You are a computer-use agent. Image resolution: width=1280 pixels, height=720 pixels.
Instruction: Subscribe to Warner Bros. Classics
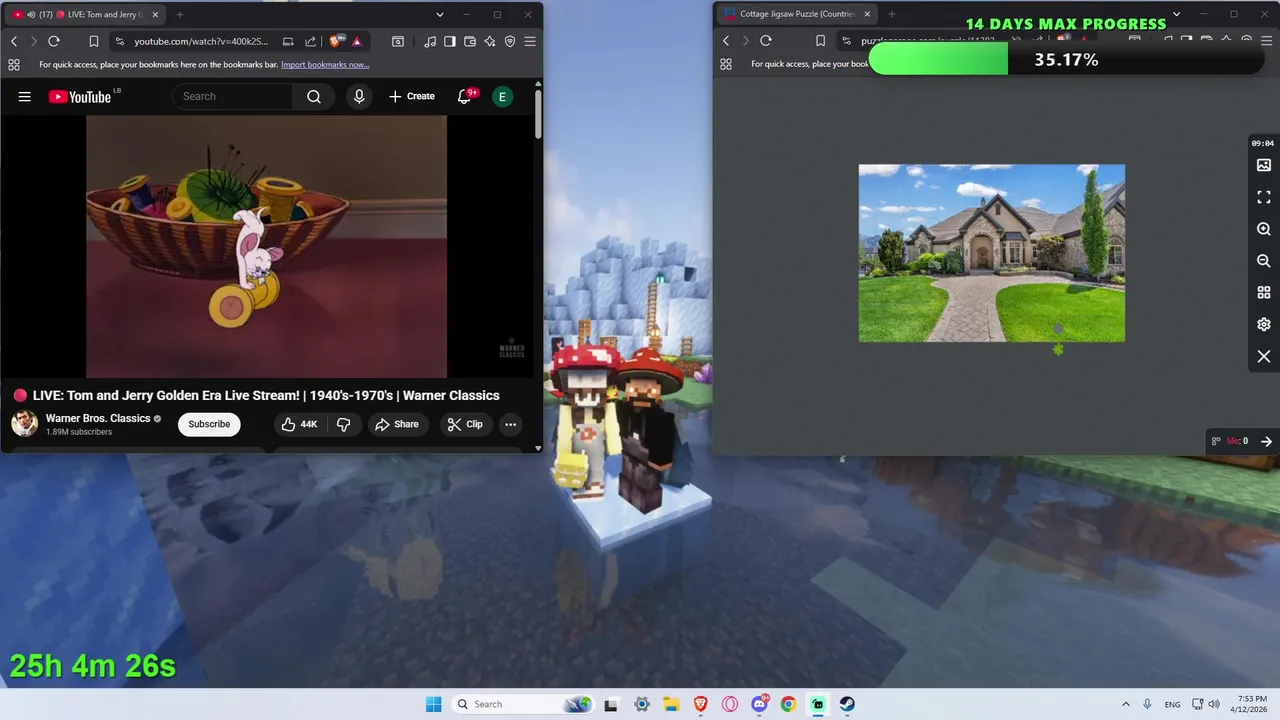(209, 424)
